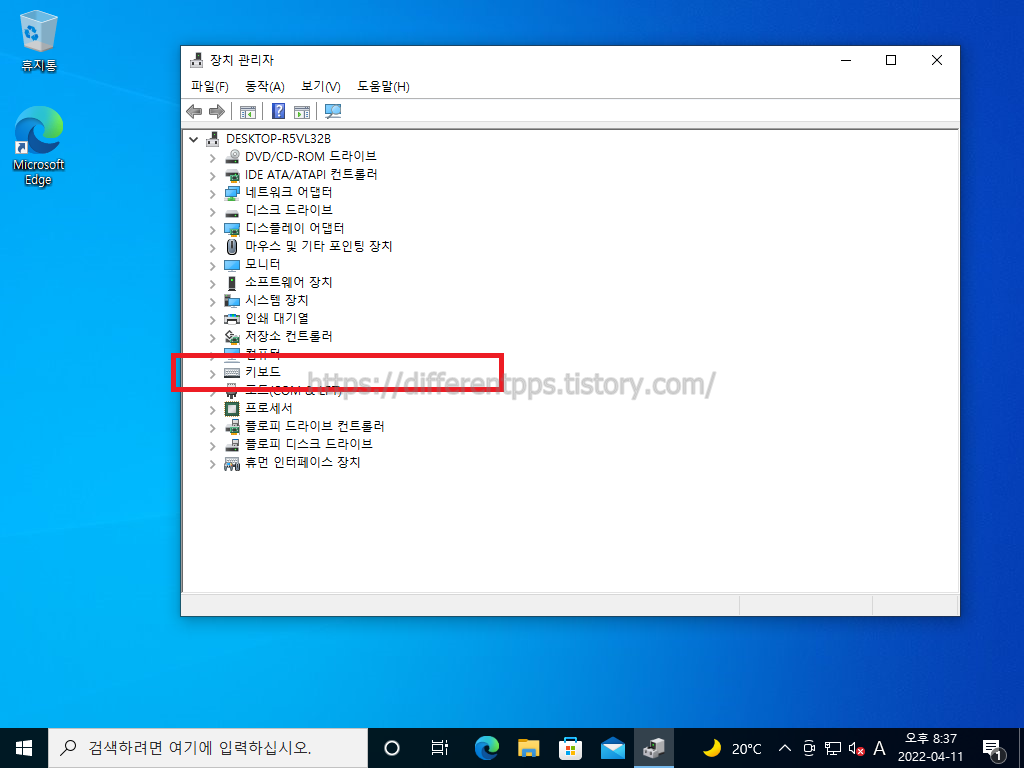
Task: Expand the 휴먼 인터페이스 장치 node chevron
Action: pos(212,464)
